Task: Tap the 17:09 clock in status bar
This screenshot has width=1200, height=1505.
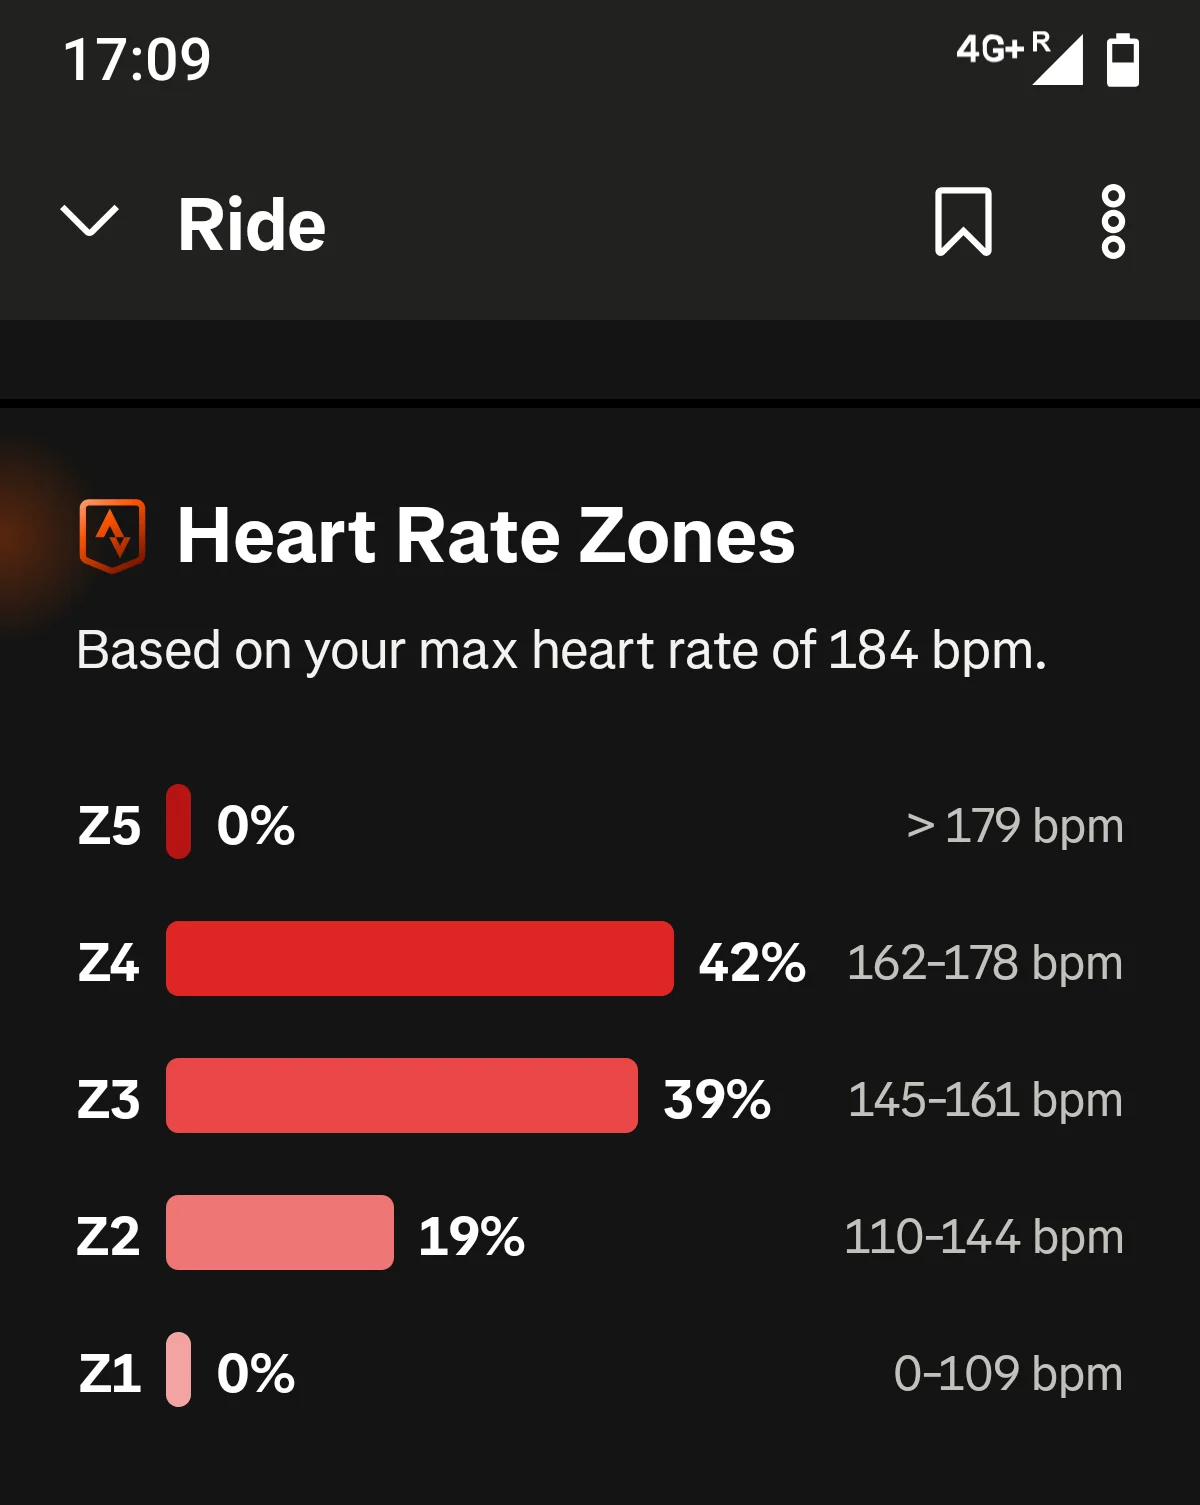Action: 137,59
